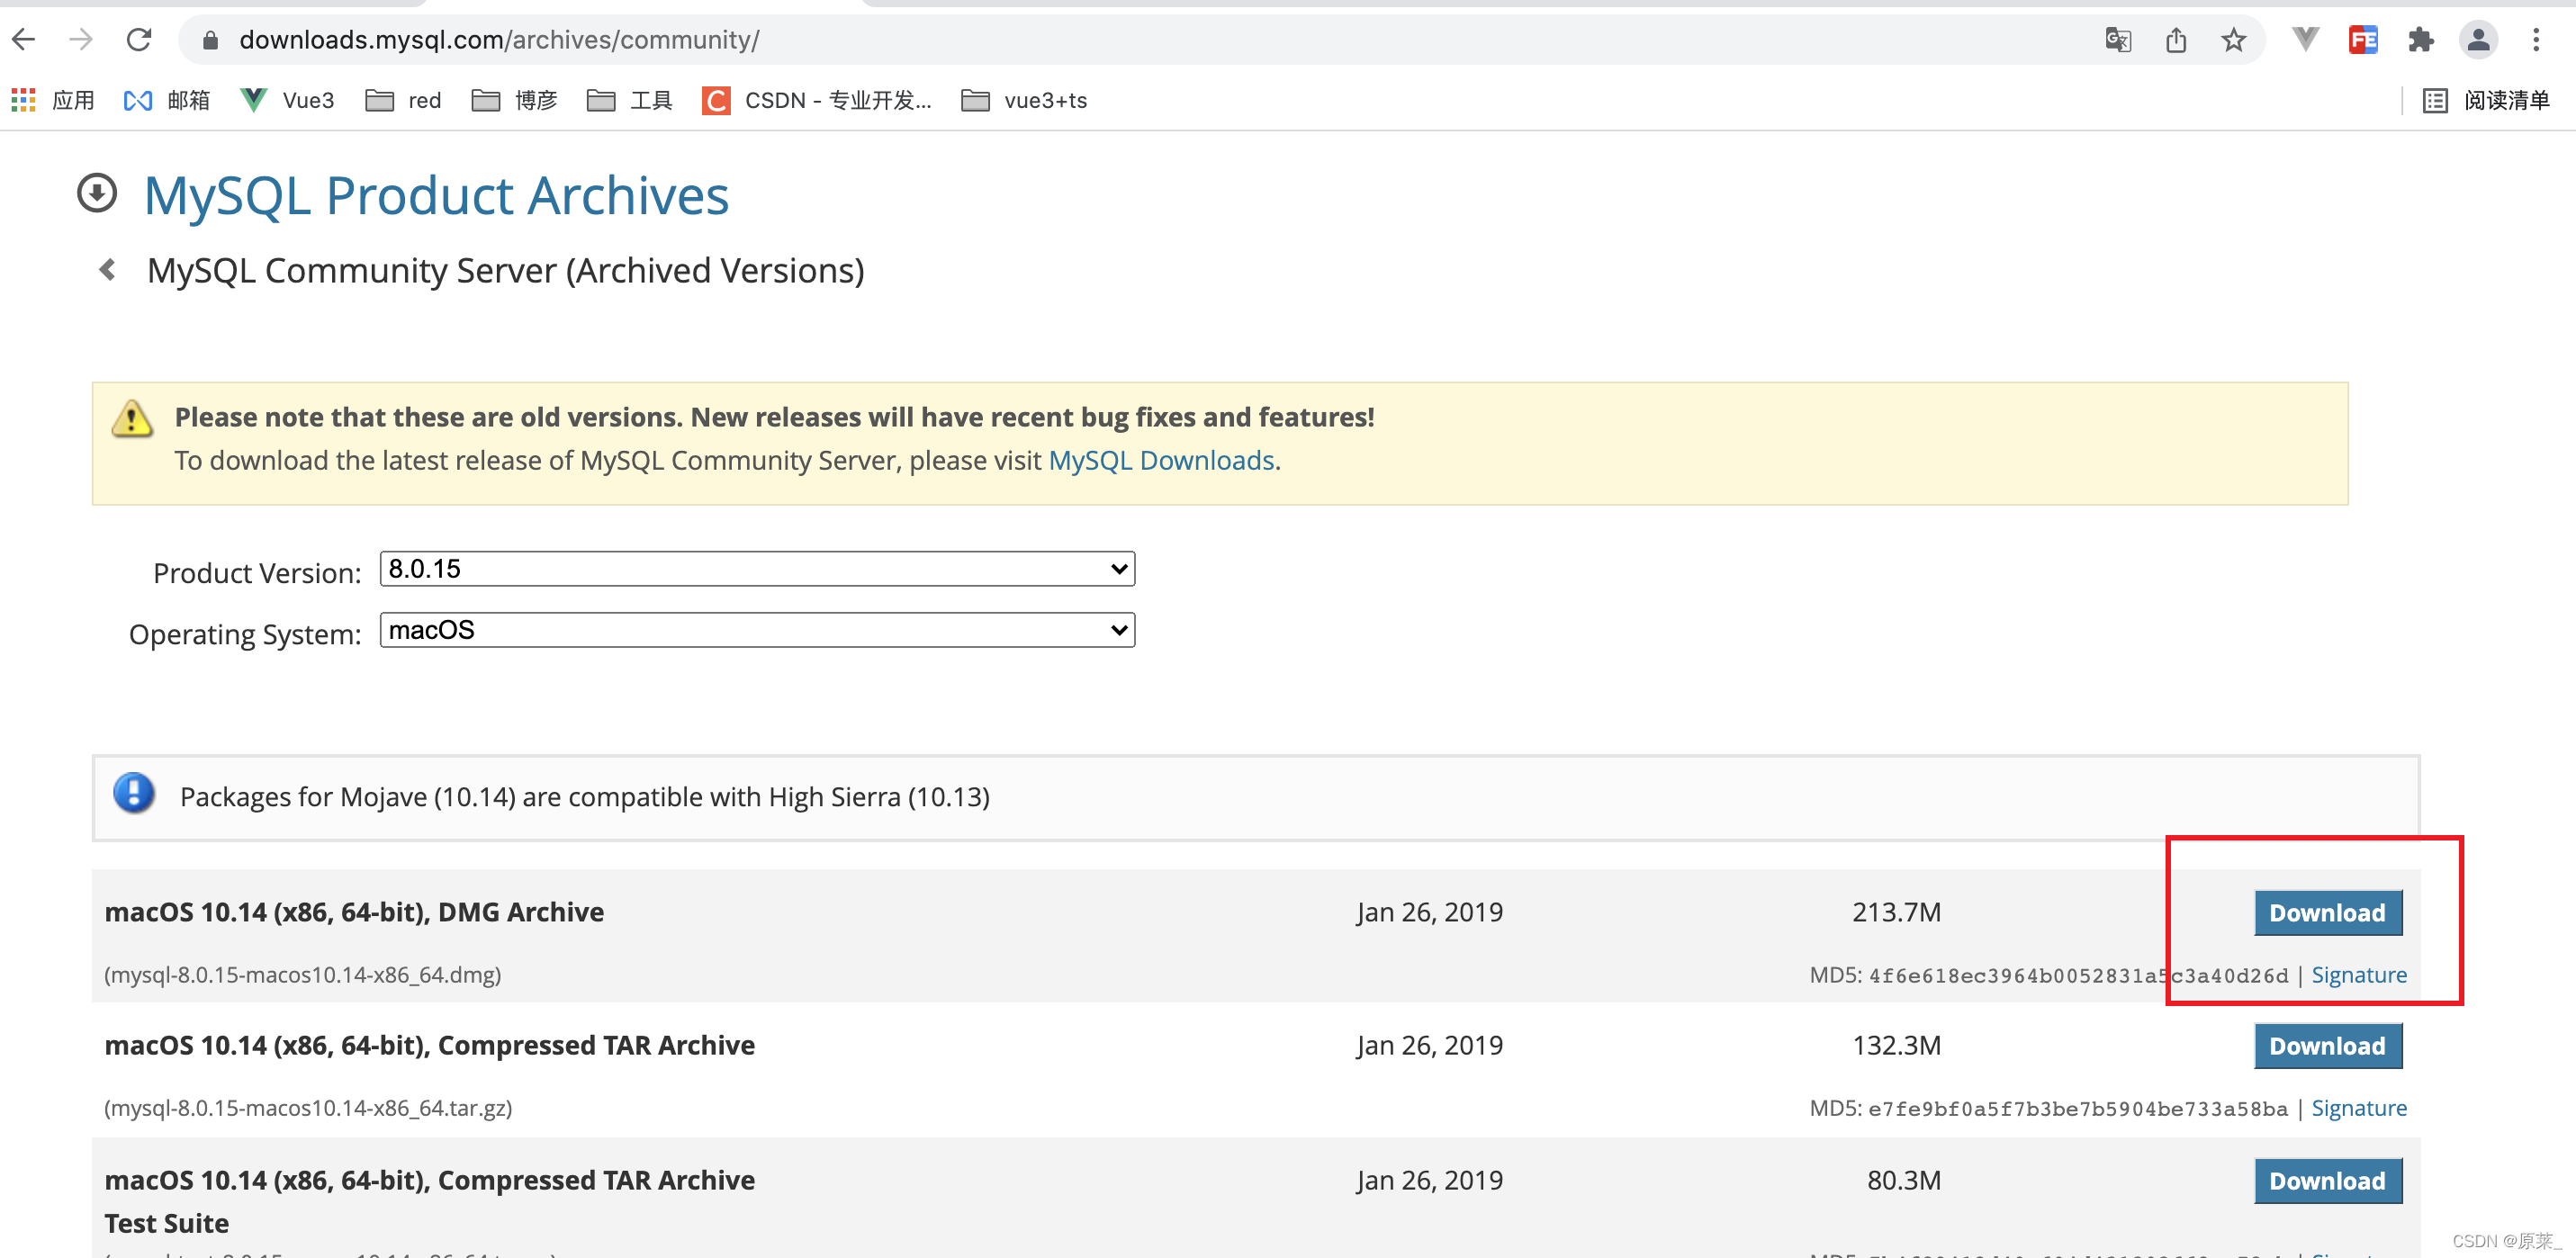Open the Operating System dropdown
The height and width of the screenshot is (1258, 2576).
pyautogui.click(x=757, y=630)
